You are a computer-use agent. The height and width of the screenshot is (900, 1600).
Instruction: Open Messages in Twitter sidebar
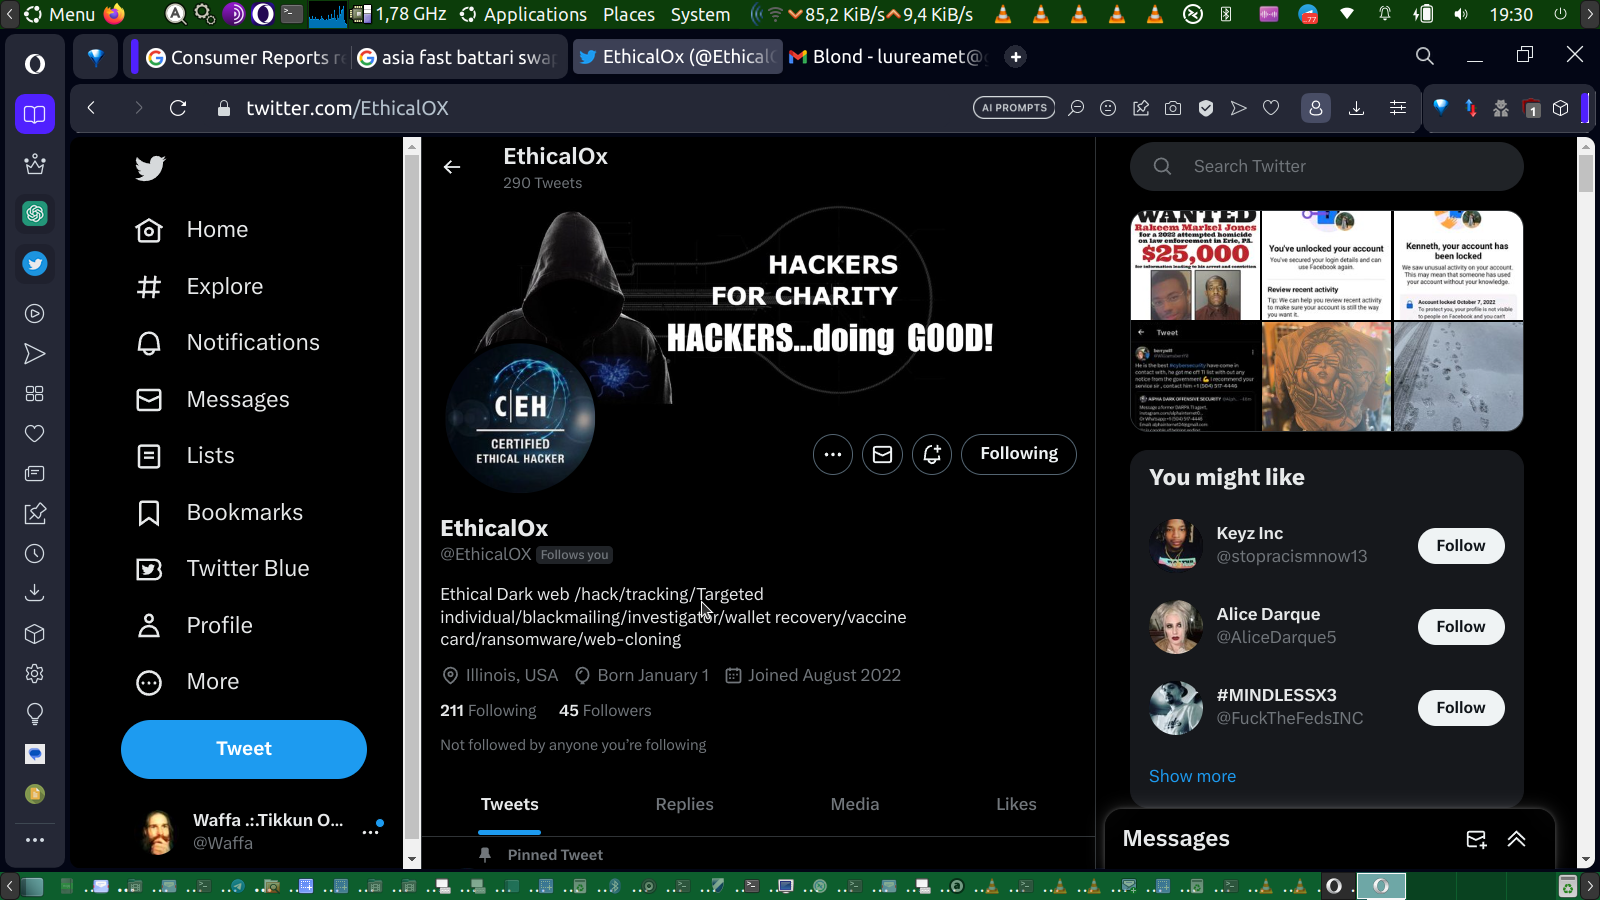[212, 400]
